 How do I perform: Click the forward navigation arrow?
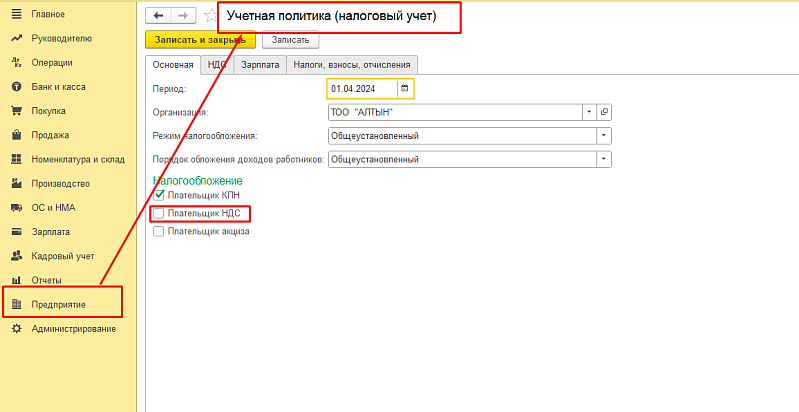tap(183, 16)
